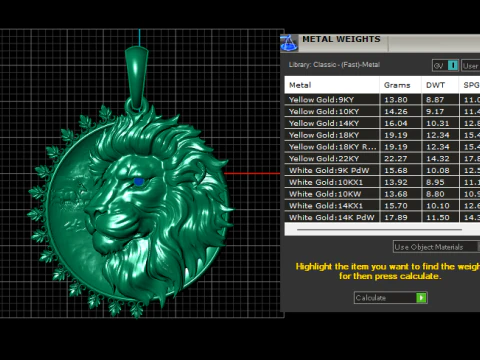Click the horizontal scrollbar under the metals table

(379, 230)
